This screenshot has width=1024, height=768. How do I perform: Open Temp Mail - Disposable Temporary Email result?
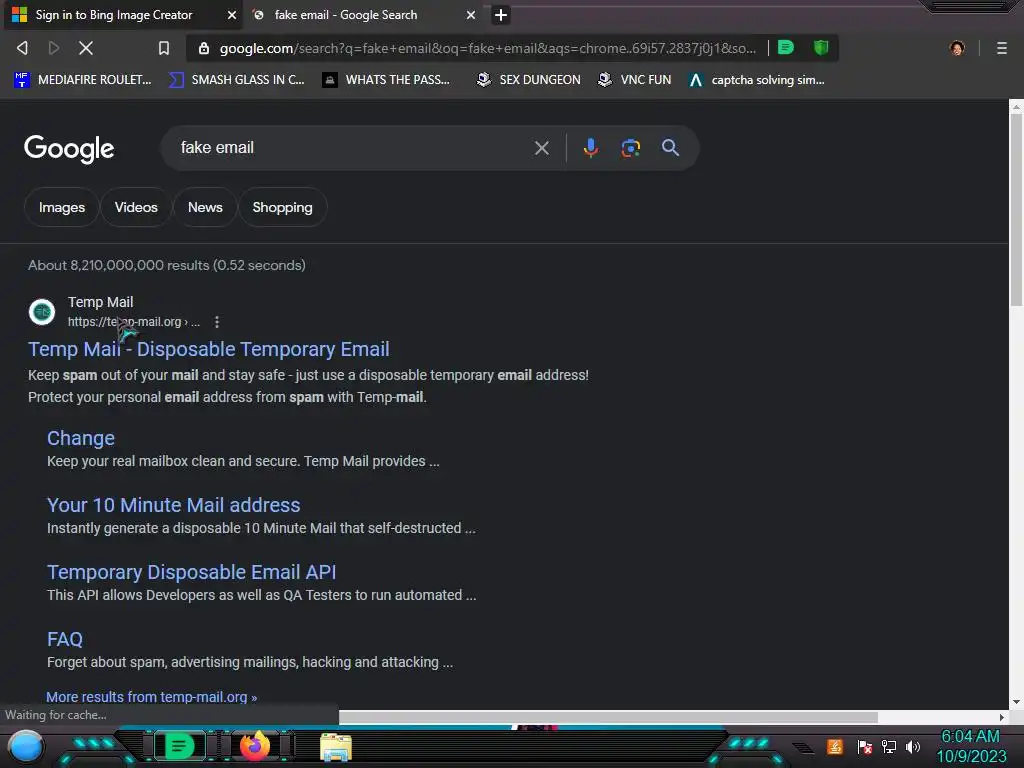209,349
